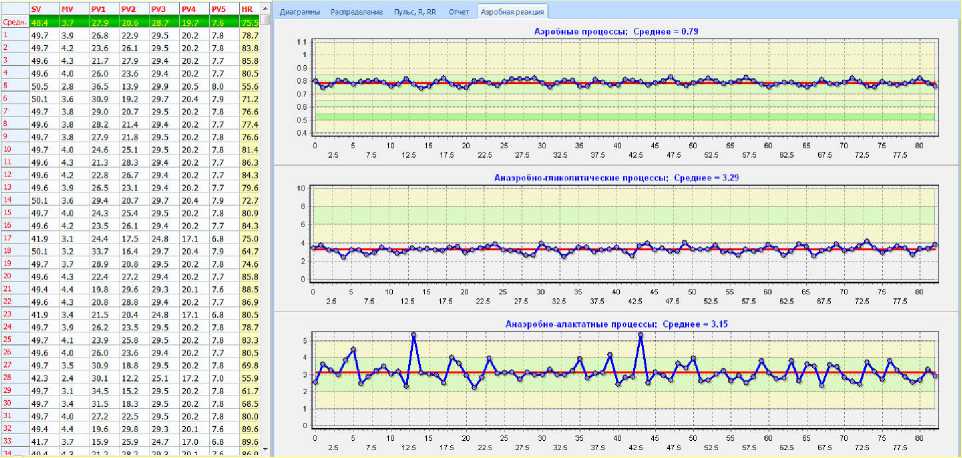Select the average HR cell 75.5
The height and width of the screenshot is (458, 962).
[249, 23]
